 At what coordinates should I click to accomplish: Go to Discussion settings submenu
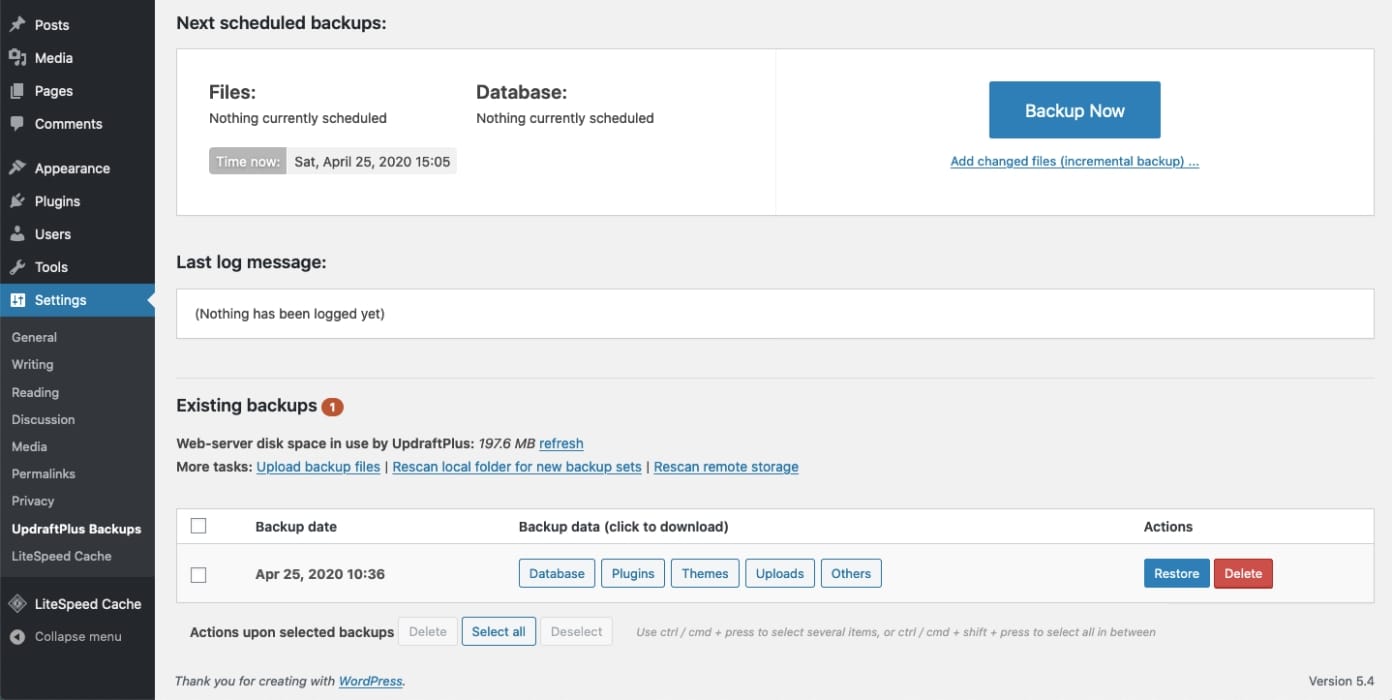point(43,420)
